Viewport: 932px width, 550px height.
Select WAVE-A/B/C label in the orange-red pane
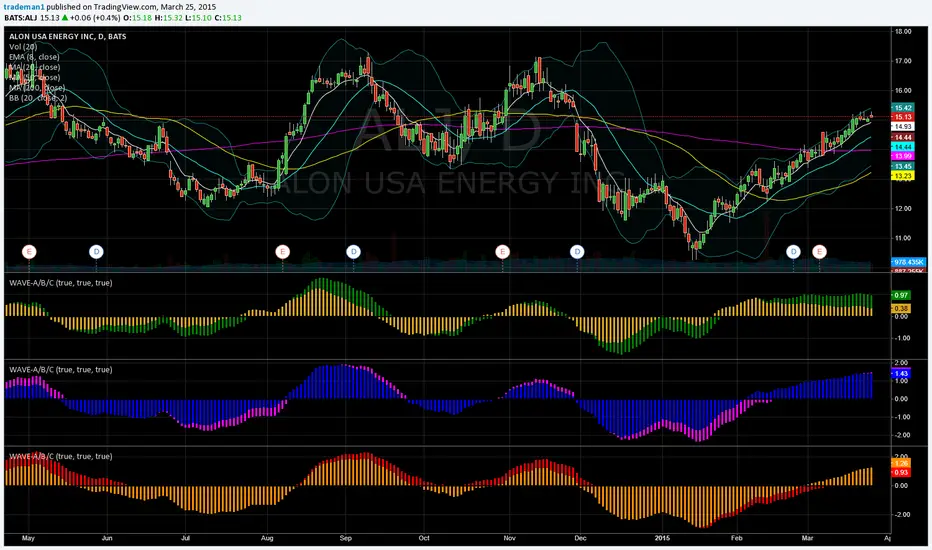(61, 457)
